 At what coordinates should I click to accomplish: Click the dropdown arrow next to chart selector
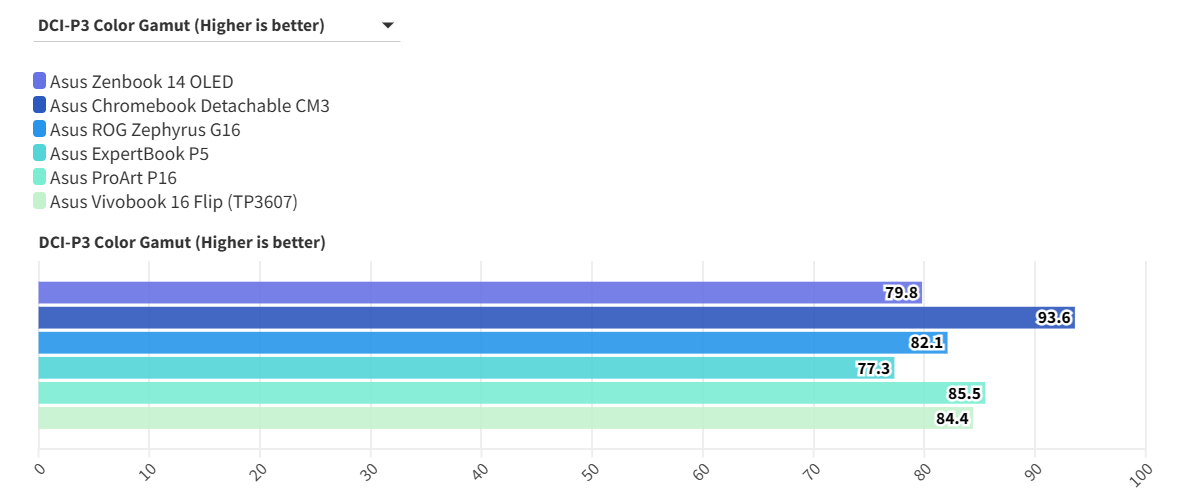click(x=388, y=26)
